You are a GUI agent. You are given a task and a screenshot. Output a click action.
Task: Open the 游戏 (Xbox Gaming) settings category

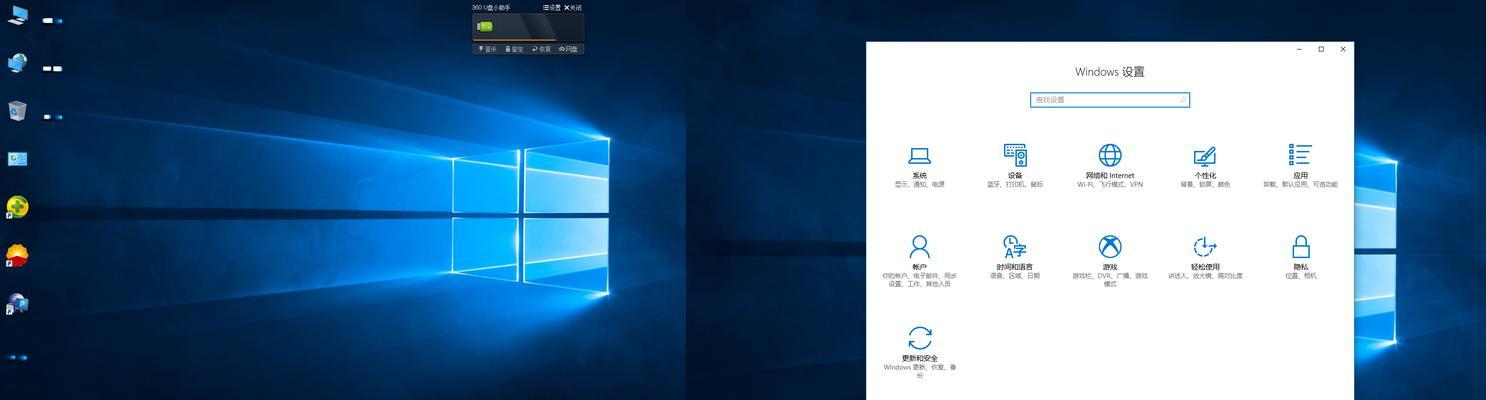(x=1110, y=262)
